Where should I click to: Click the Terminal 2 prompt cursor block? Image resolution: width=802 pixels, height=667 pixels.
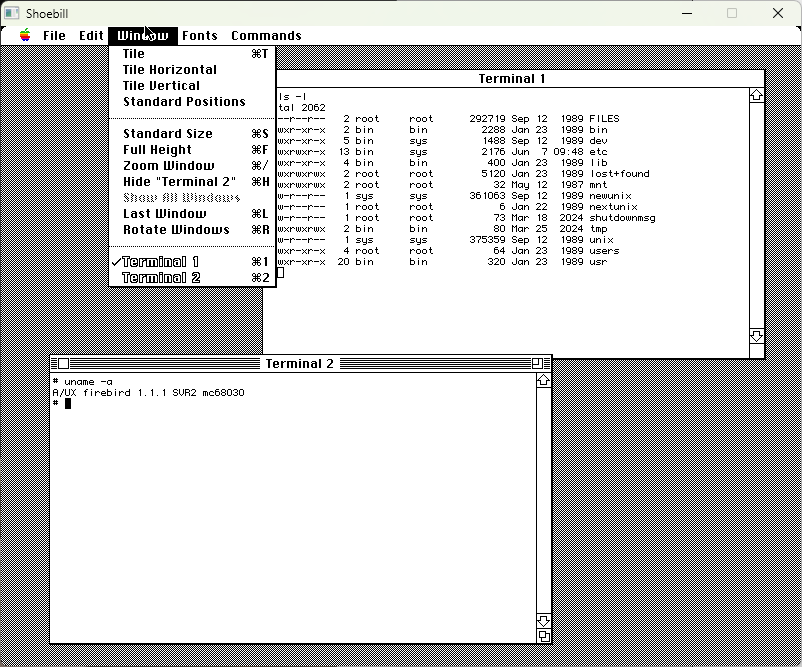[68, 404]
